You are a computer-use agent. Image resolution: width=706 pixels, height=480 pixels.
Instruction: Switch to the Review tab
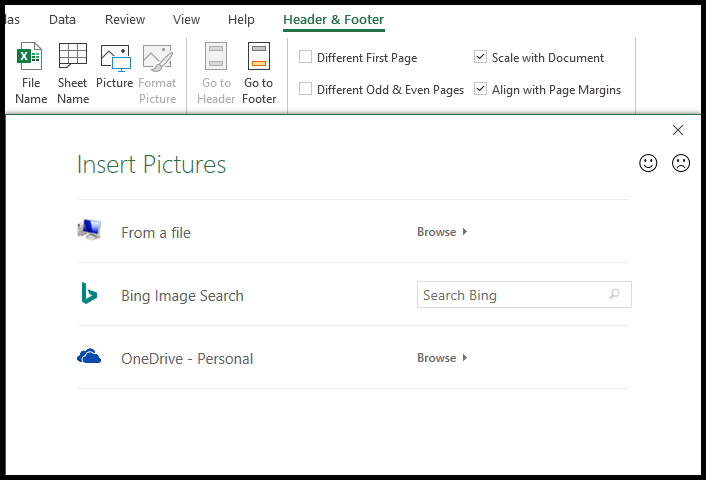click(x=125, y=20)
